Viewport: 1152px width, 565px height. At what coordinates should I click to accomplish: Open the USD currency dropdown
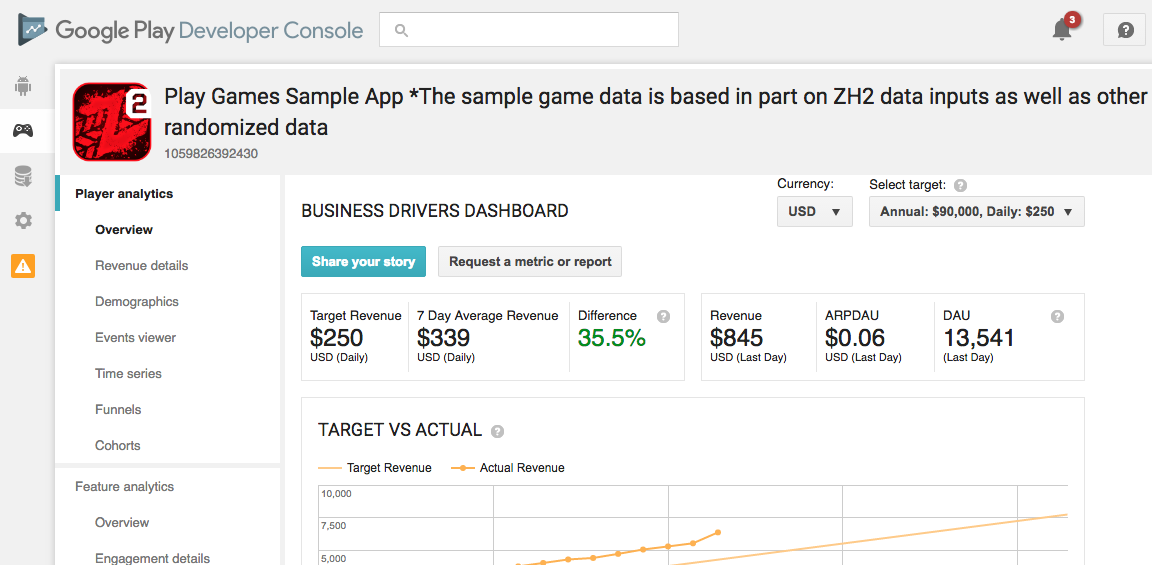click(814, 212)
